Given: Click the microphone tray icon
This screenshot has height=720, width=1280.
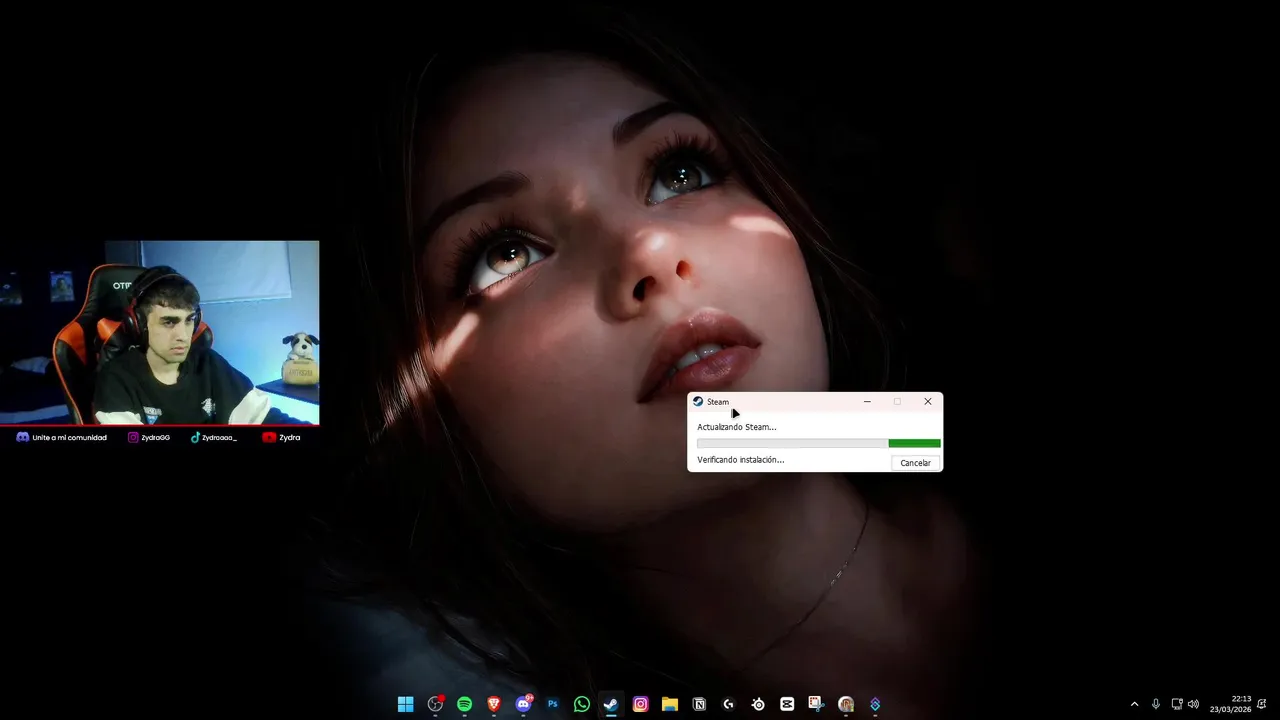Looking at the screenshot, I should click(x=1156, y=704).
